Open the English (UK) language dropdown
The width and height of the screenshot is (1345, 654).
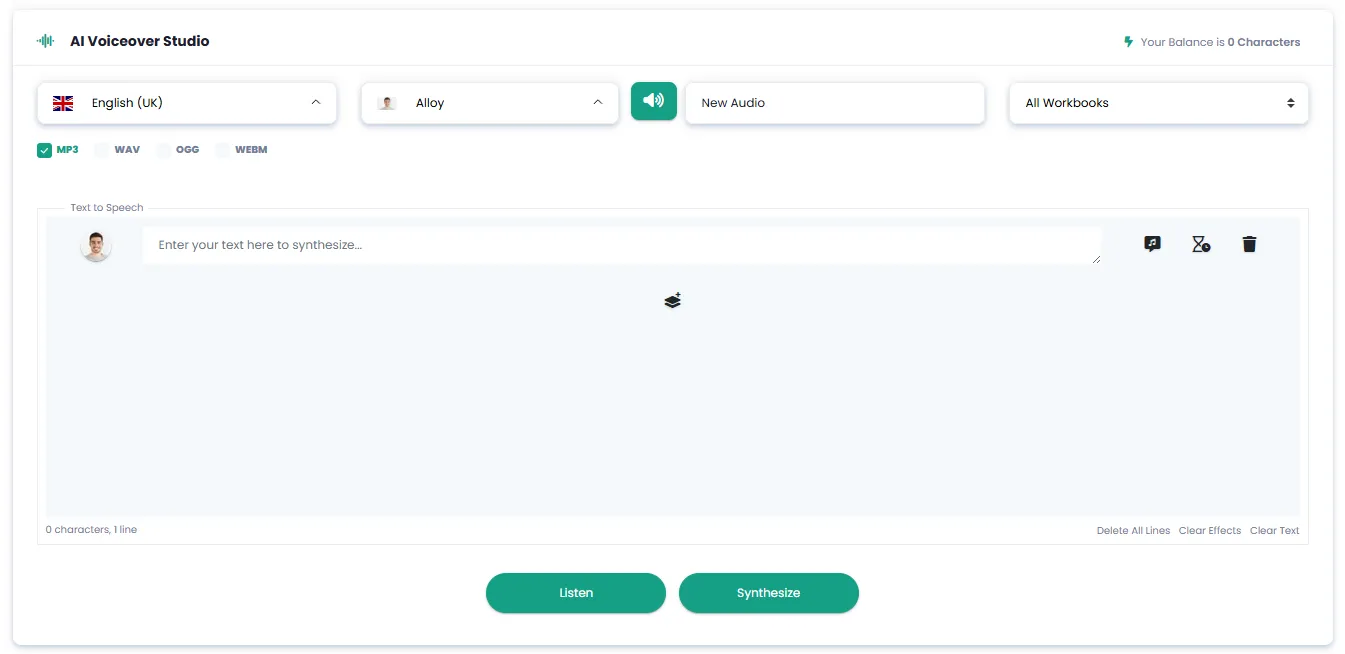coord(187,103)
